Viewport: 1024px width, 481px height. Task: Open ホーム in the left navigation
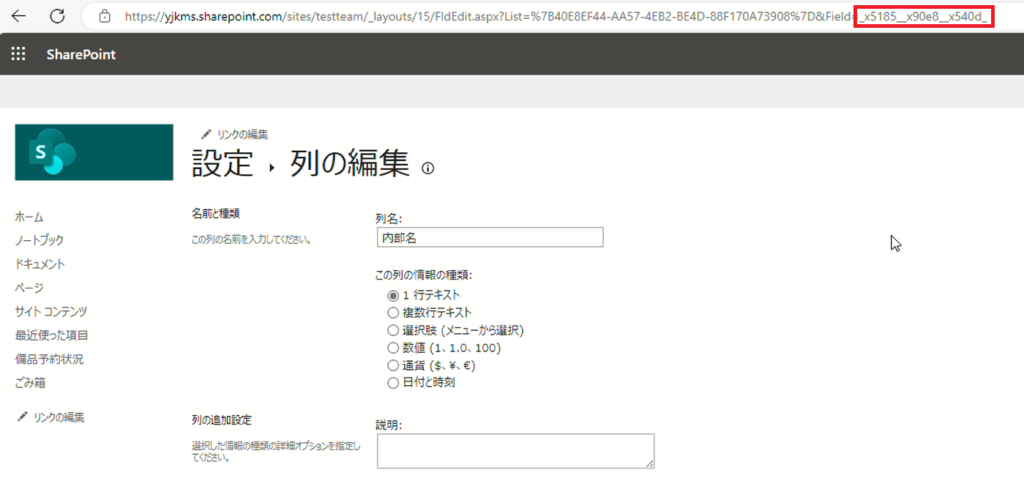pyautogui.click(x=29, y=217)
